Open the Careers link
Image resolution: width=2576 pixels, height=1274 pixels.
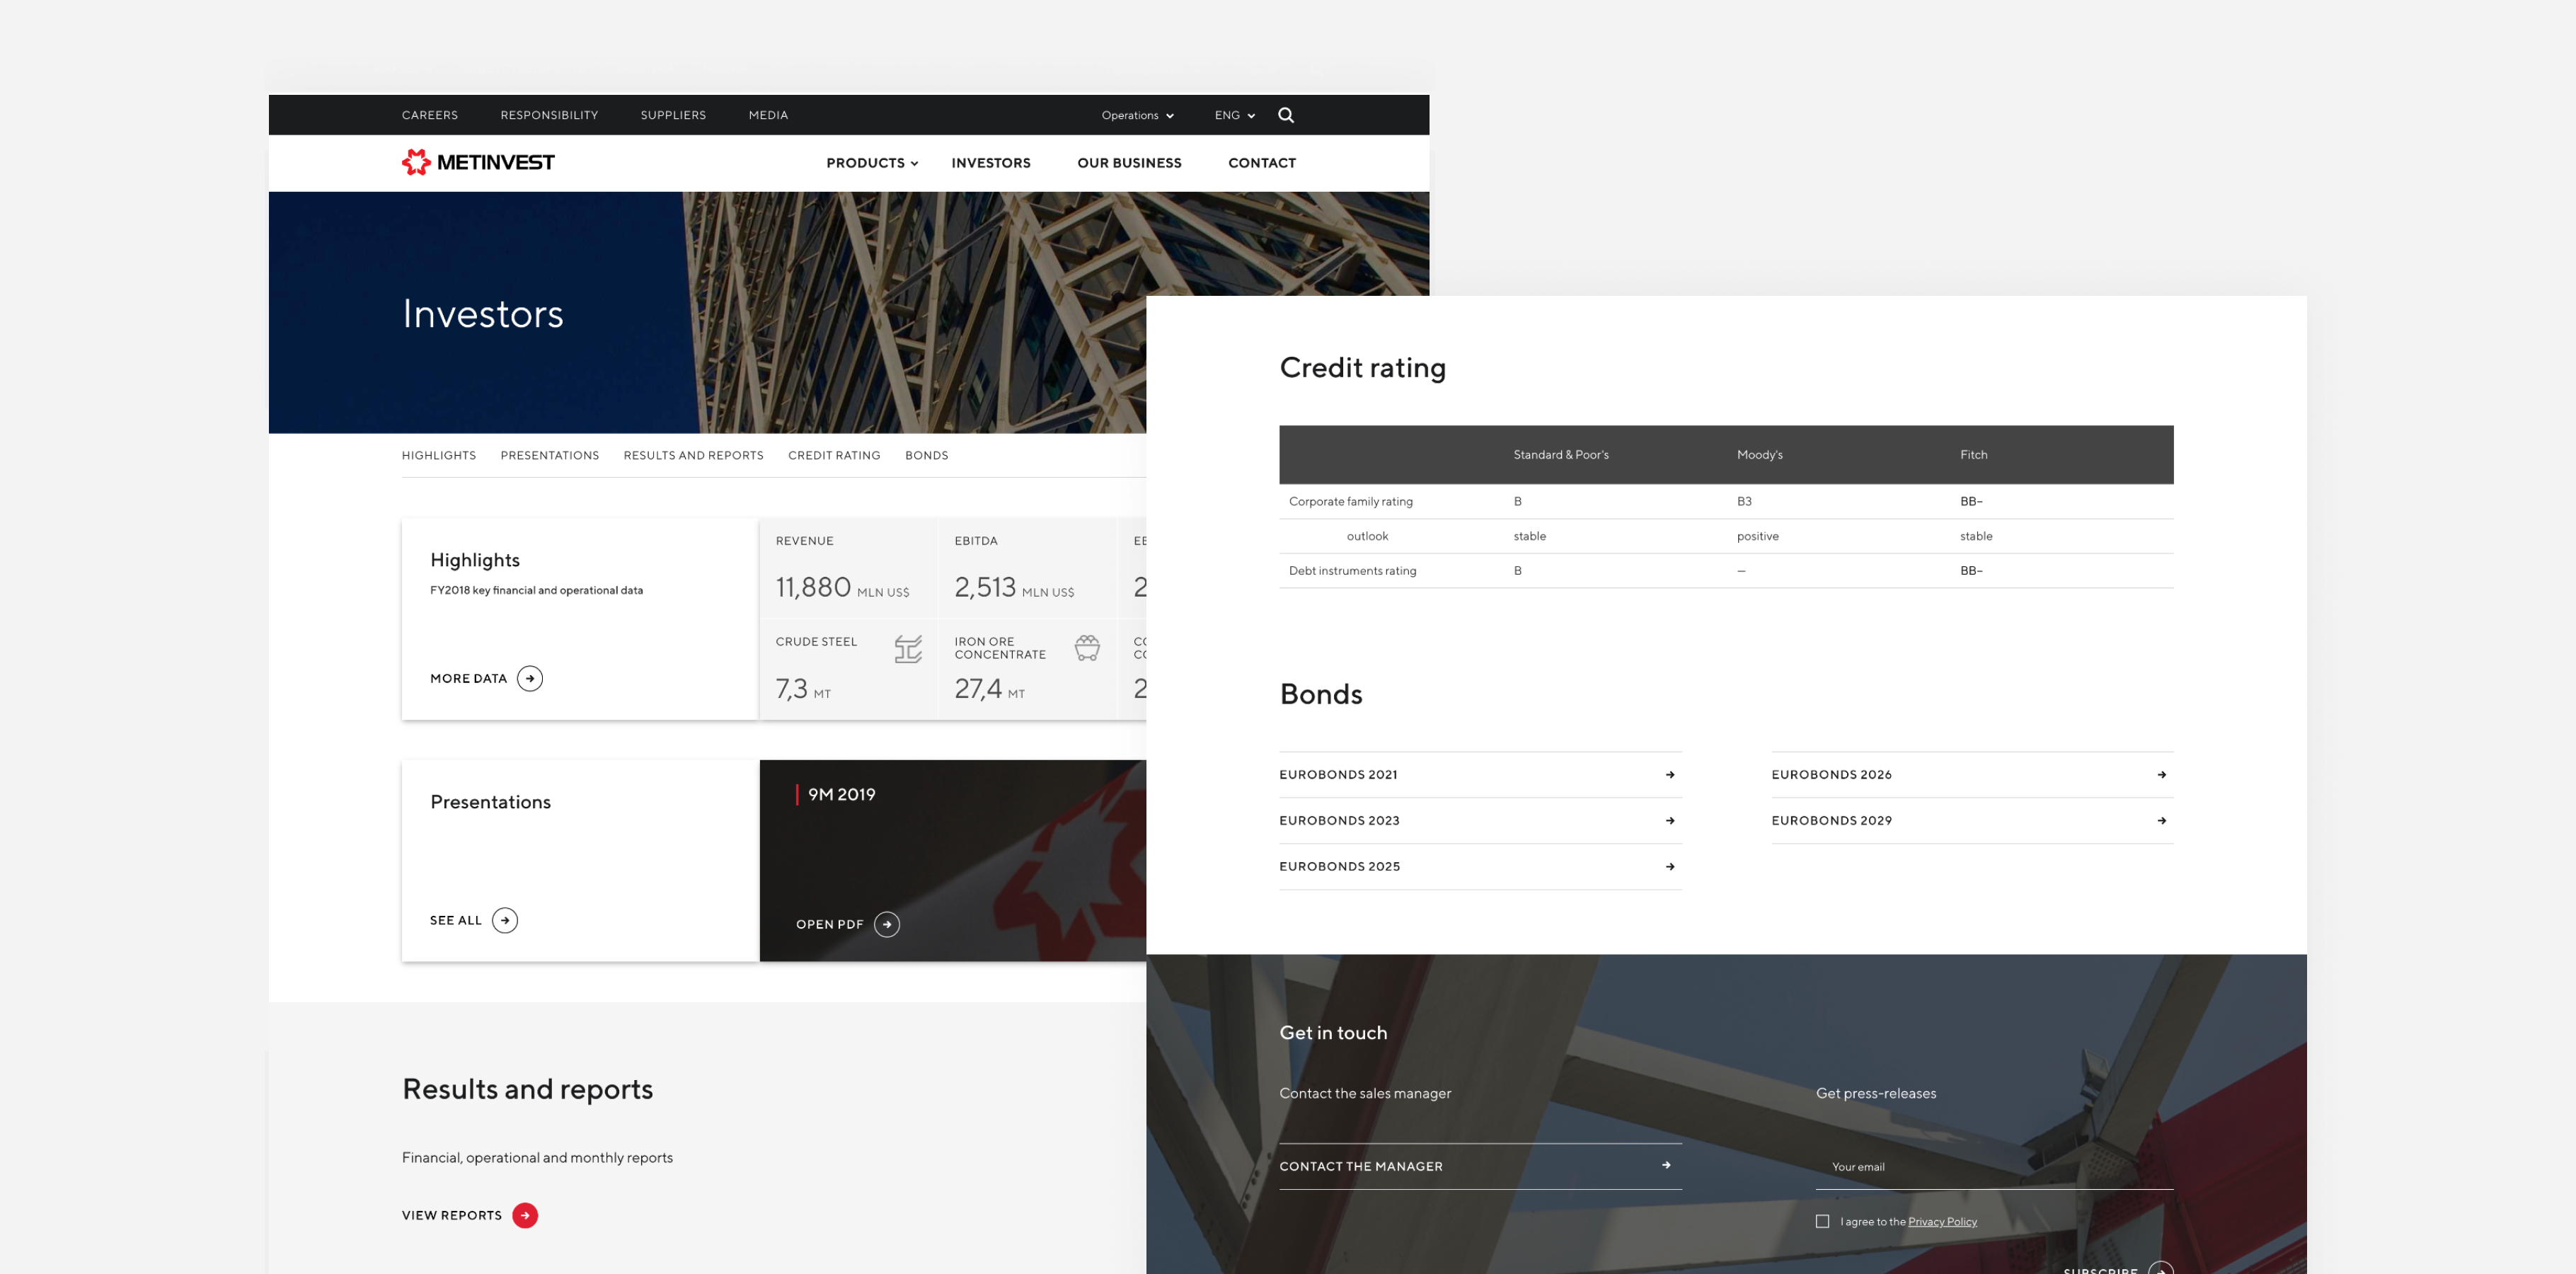pos(430,115)
